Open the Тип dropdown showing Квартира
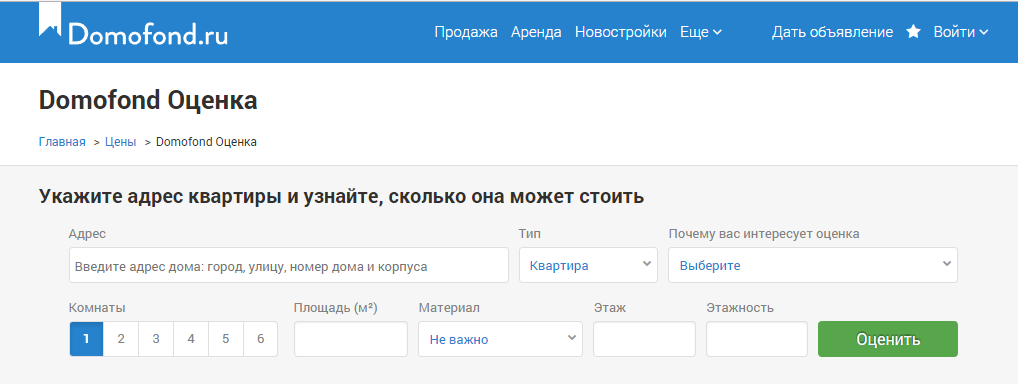Viewport: 1018px width, 384px height. point(588,265)
